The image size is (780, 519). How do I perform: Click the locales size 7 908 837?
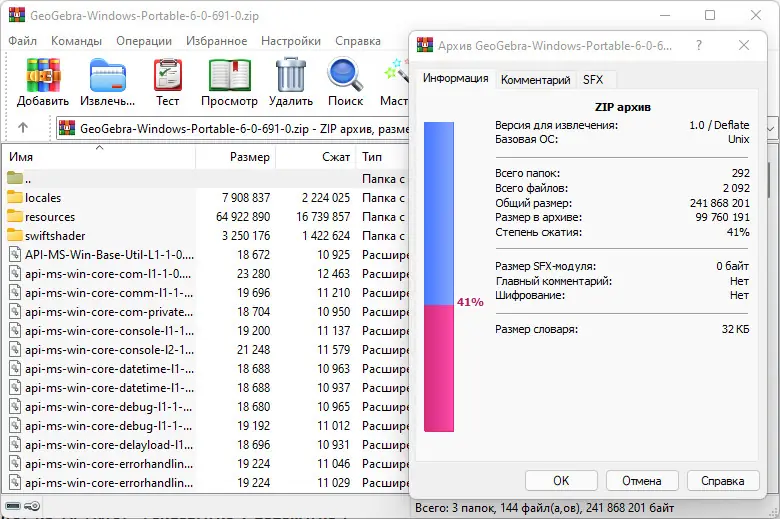(246, 198)
